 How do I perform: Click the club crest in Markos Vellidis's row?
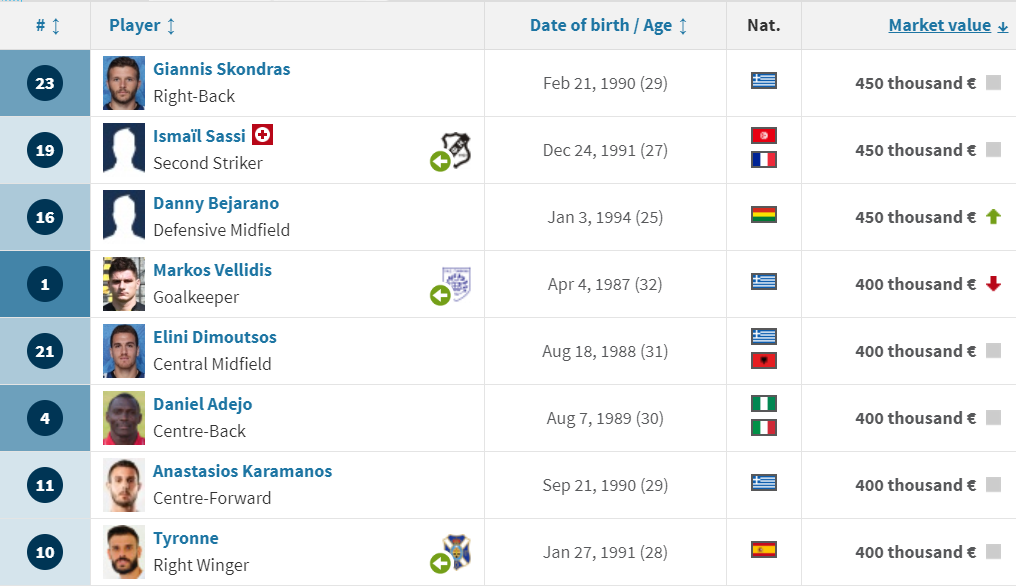pyautogui.click(x=456, y=283)
